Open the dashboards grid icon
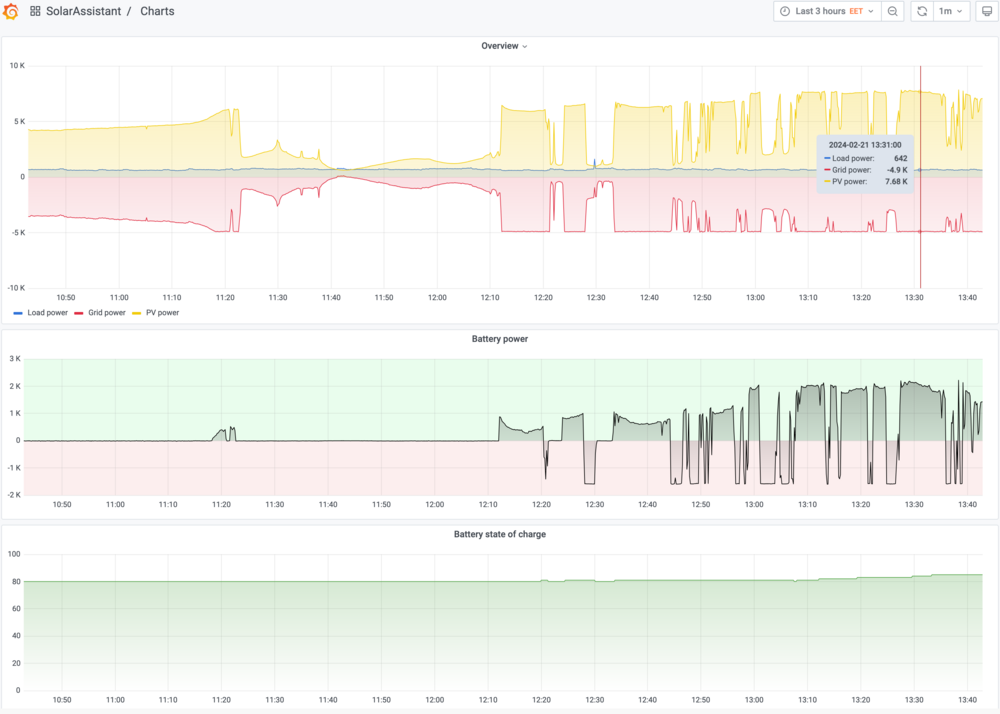 (35, 12)
